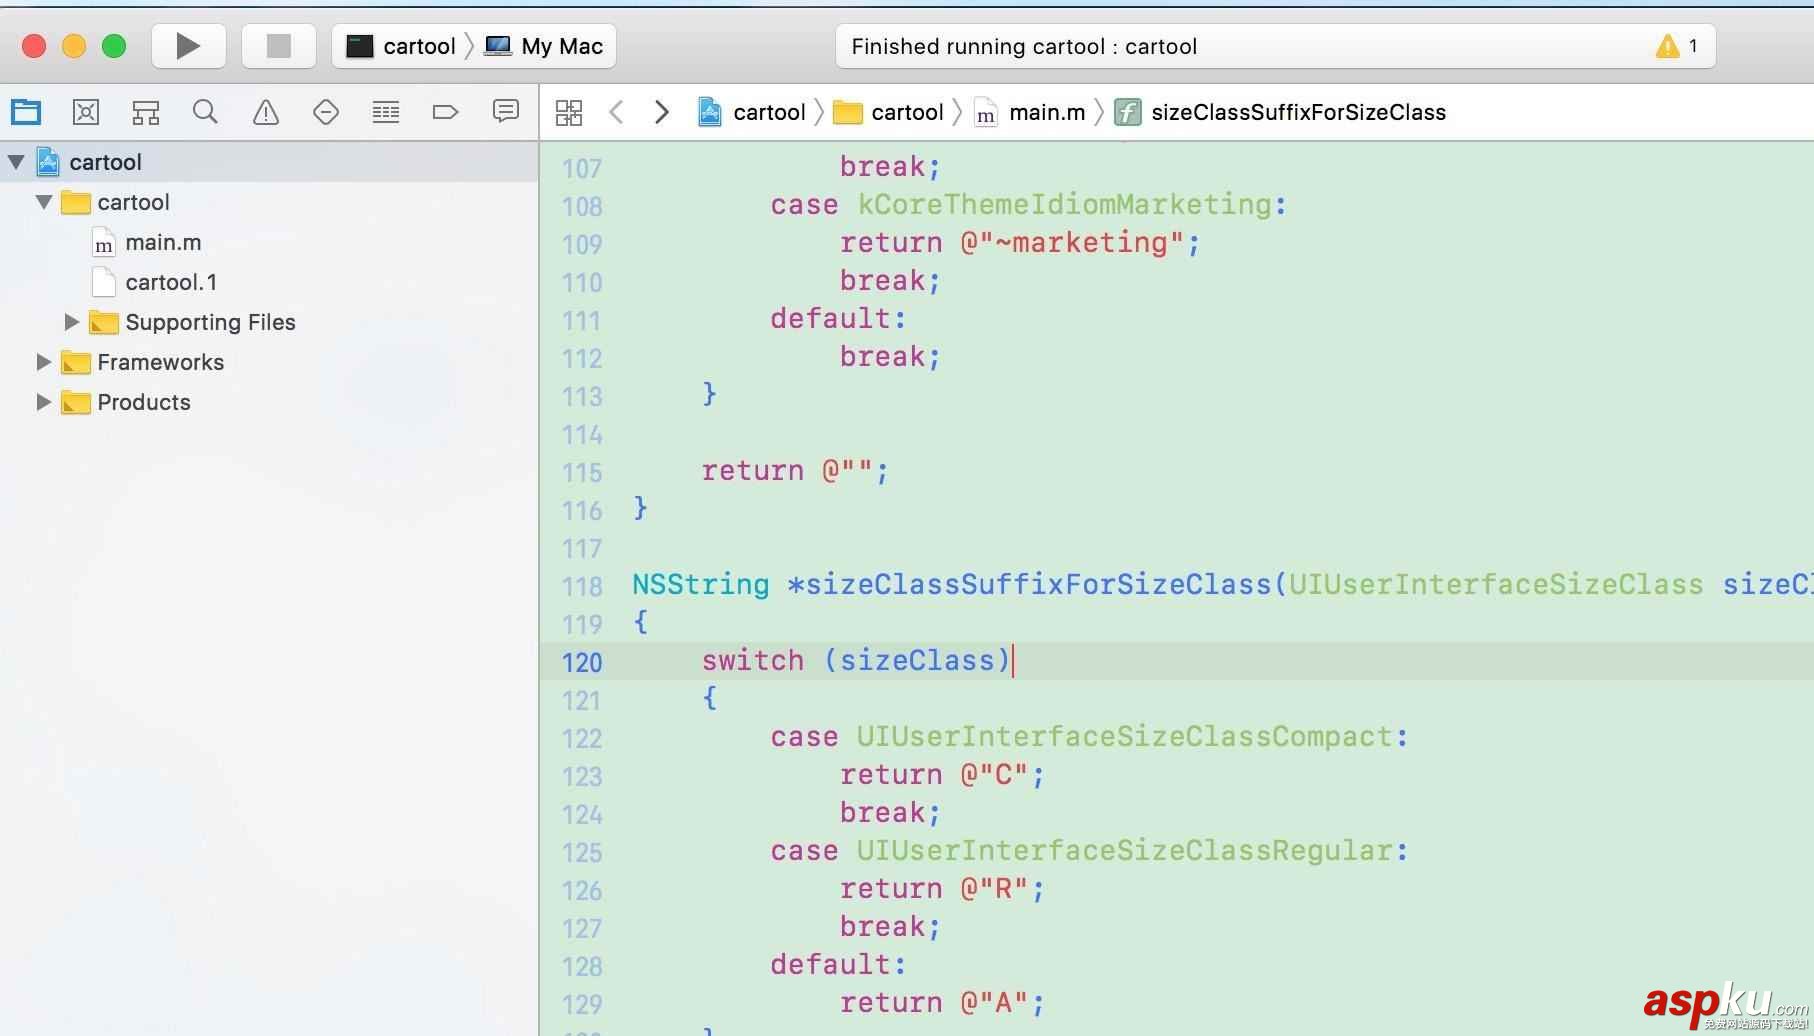The image size is (1814, 1036).
Task: Show the Project navigator folder icon
Action: click(x=26, y=112)
